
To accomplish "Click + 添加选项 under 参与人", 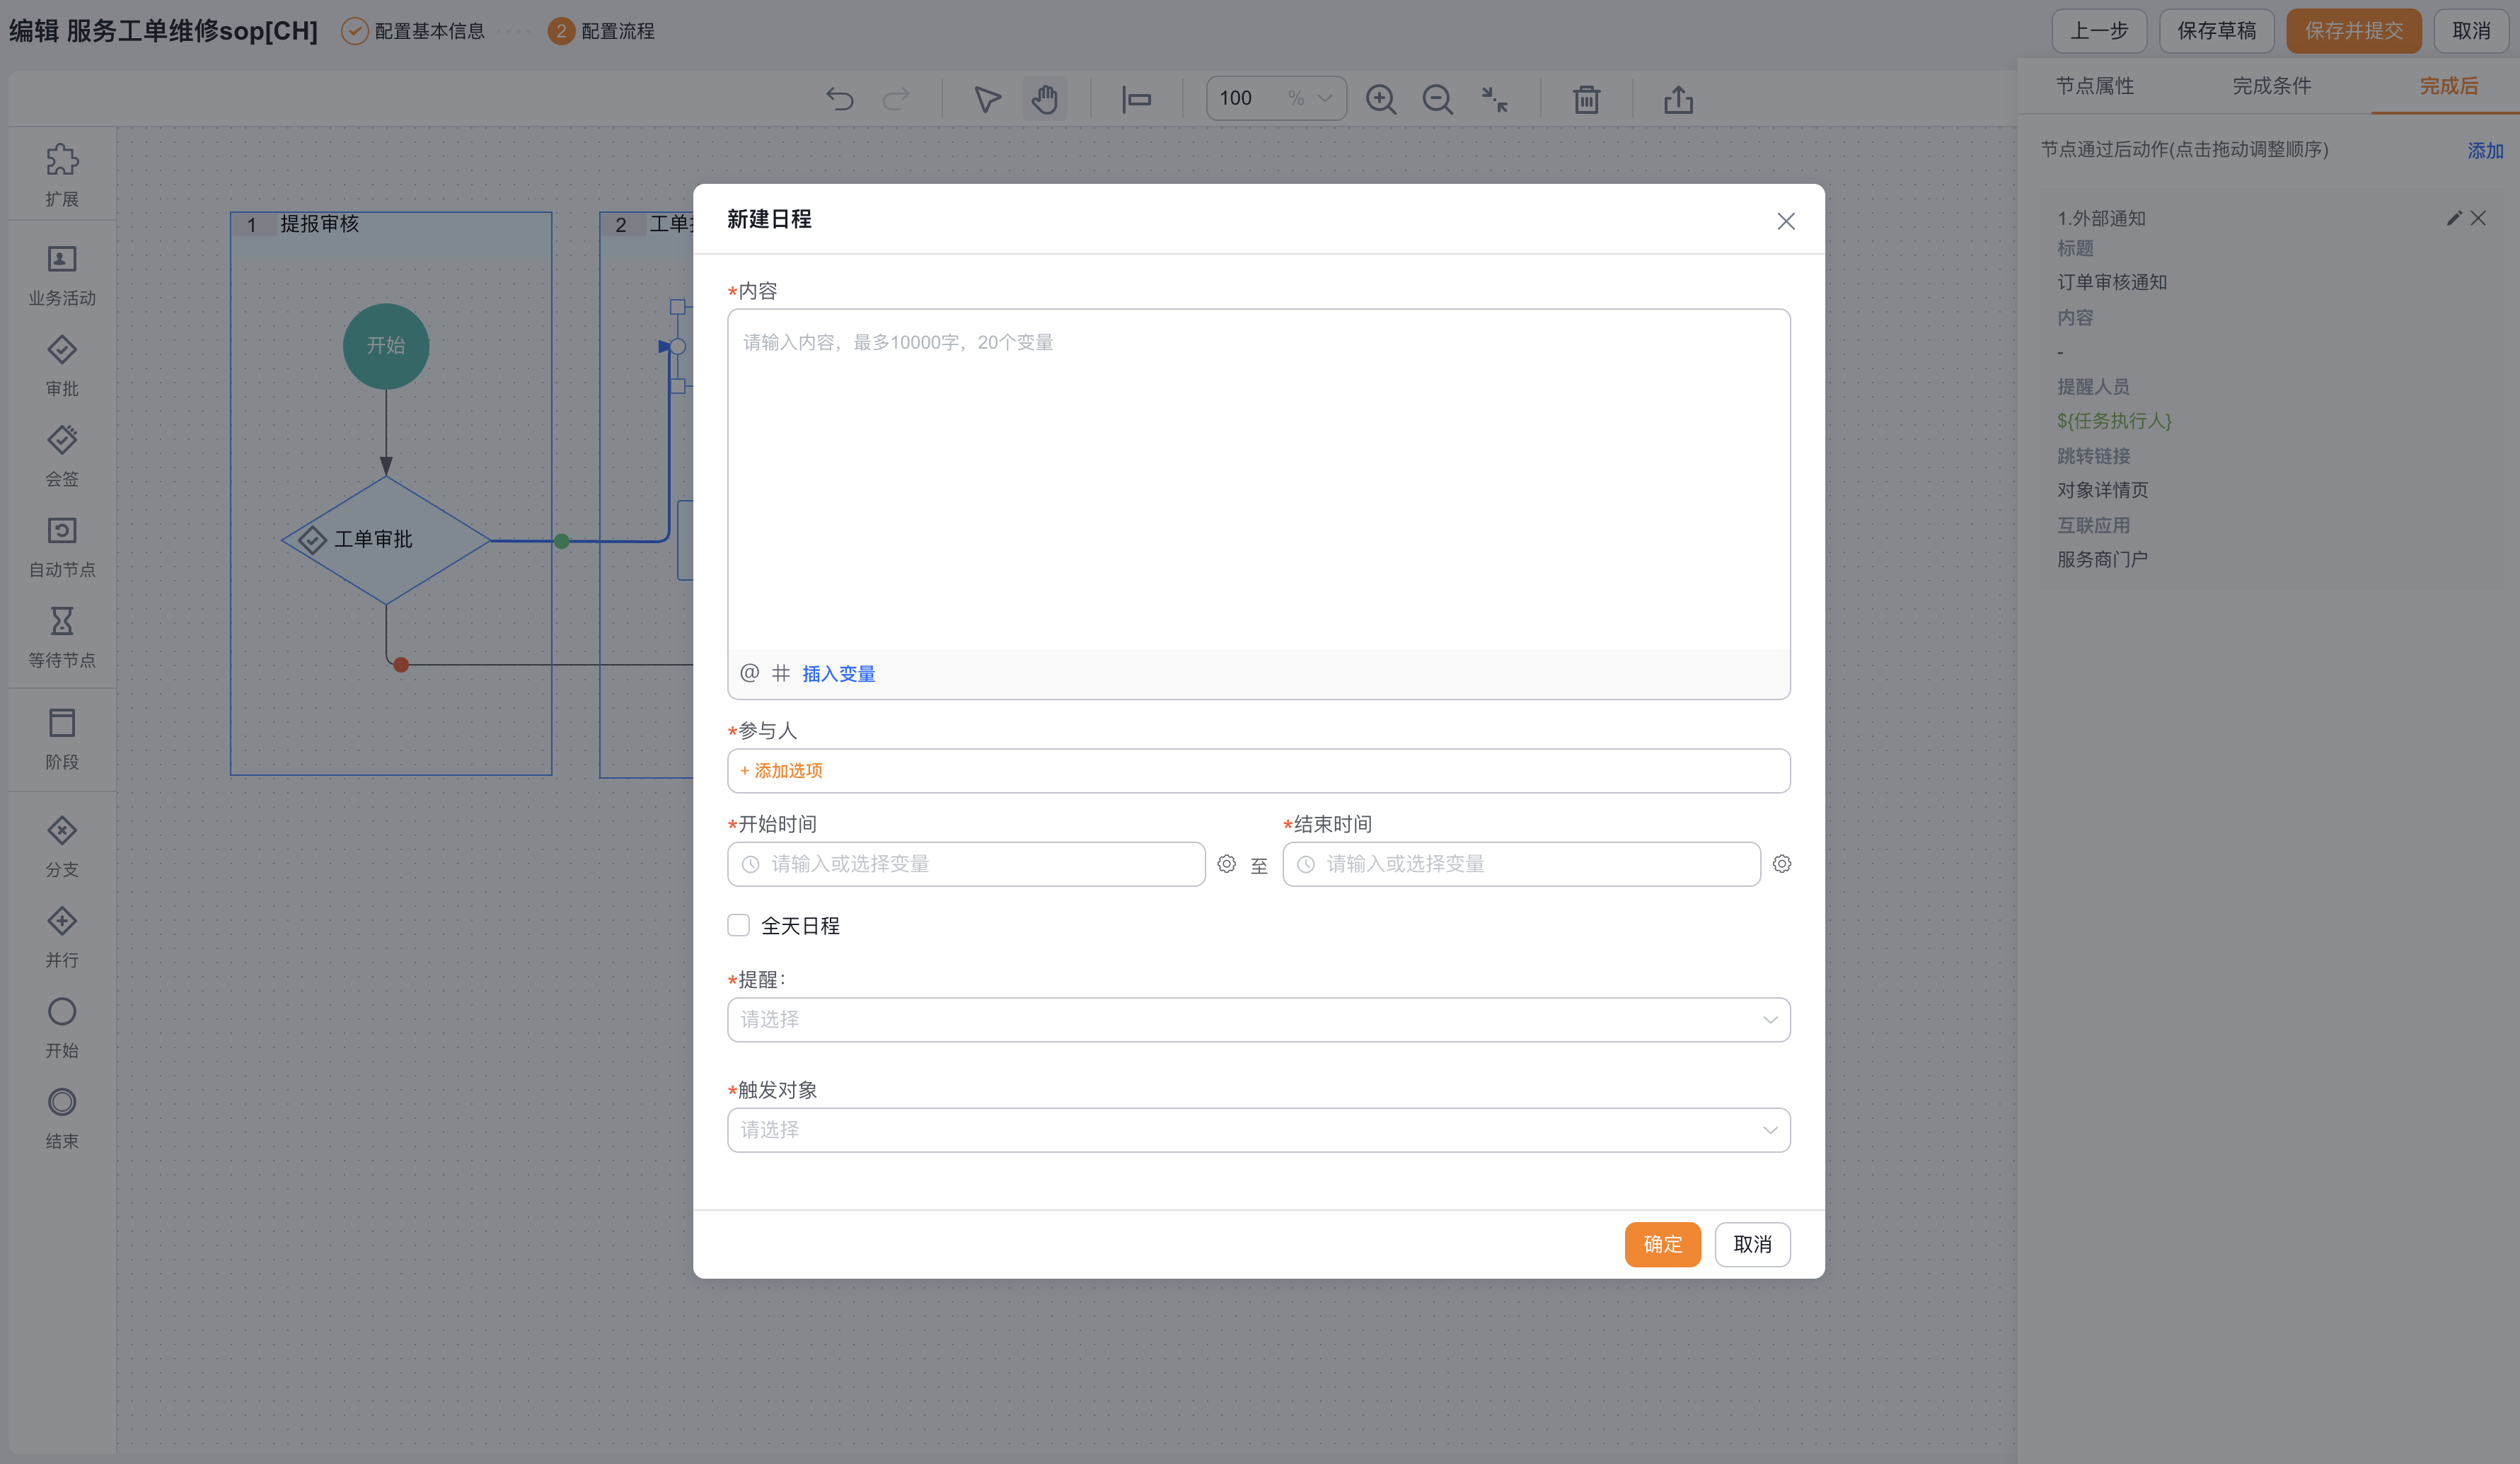I will tap(780, 770).
